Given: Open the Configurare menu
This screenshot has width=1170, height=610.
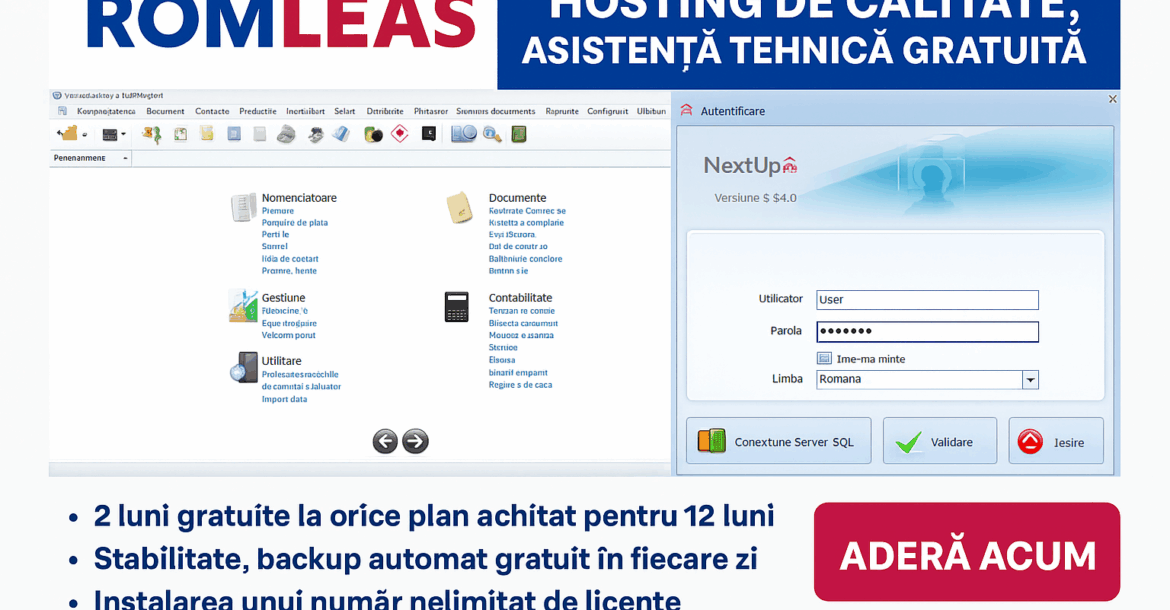Looking at the screenshot, I should [607, 111].
